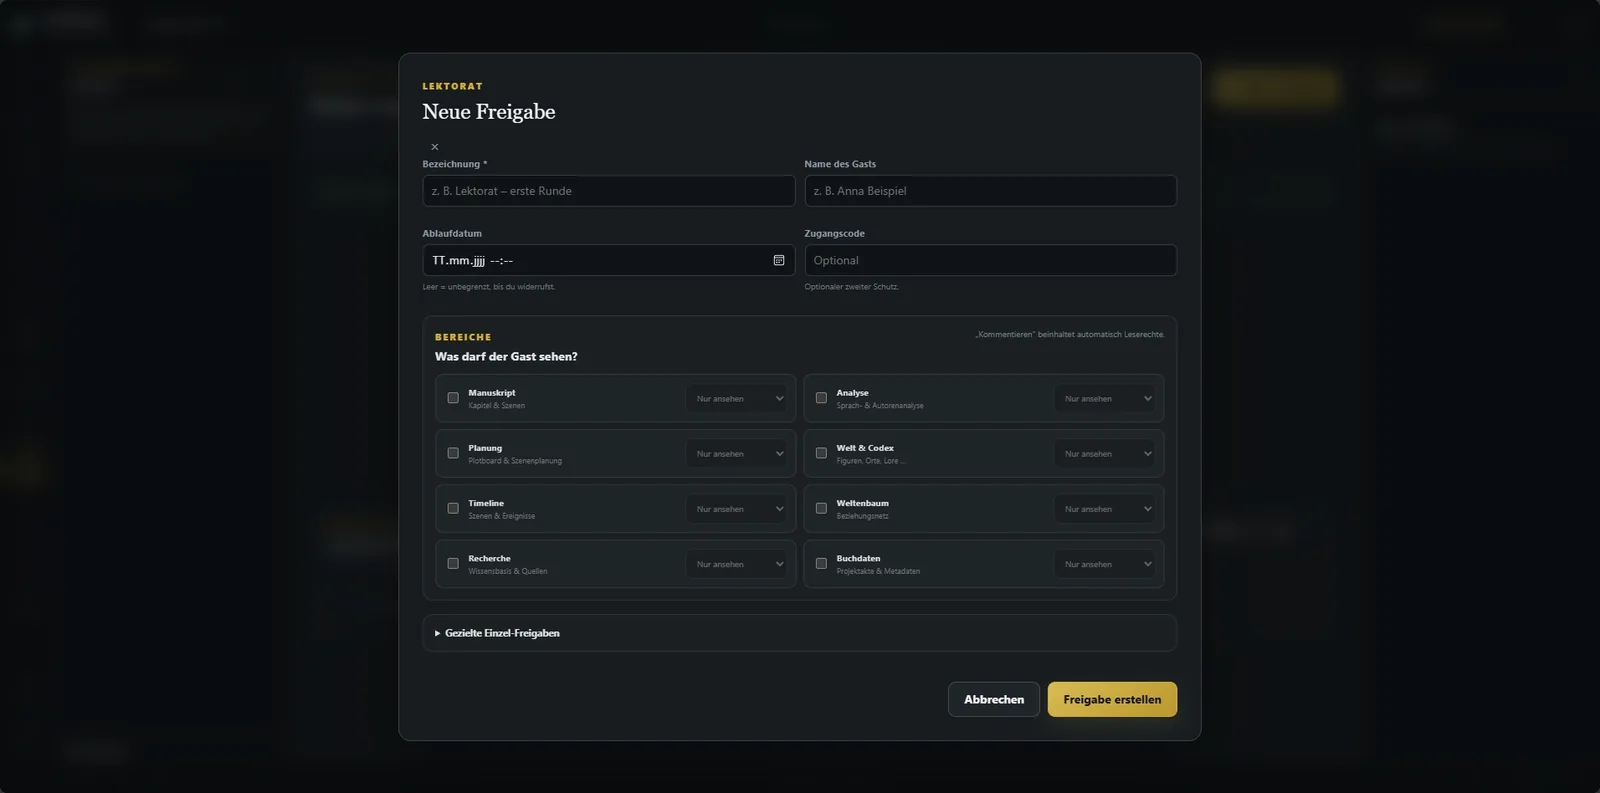1600x793 pixels.
Task: Focus the Zugangscode input field
Action: pyautogui.click(x=991, y=260)
